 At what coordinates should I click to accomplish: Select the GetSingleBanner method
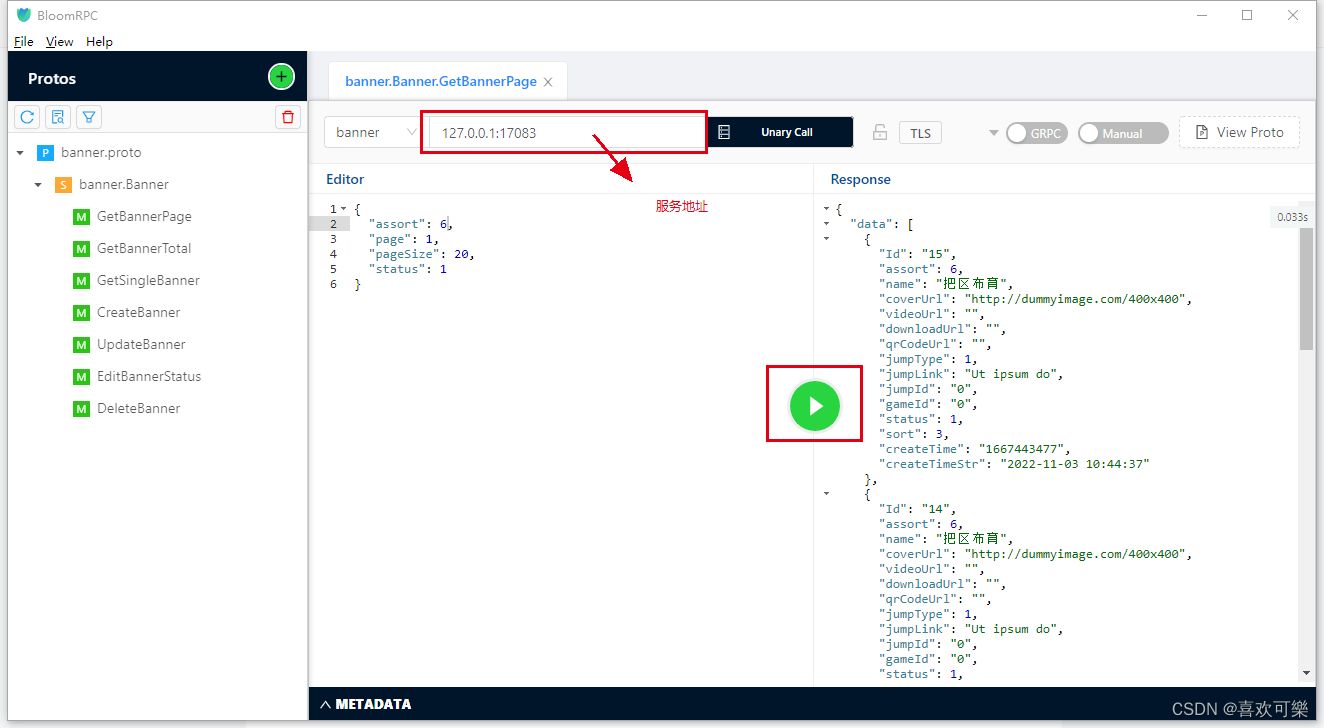click(x=148, y=281)
